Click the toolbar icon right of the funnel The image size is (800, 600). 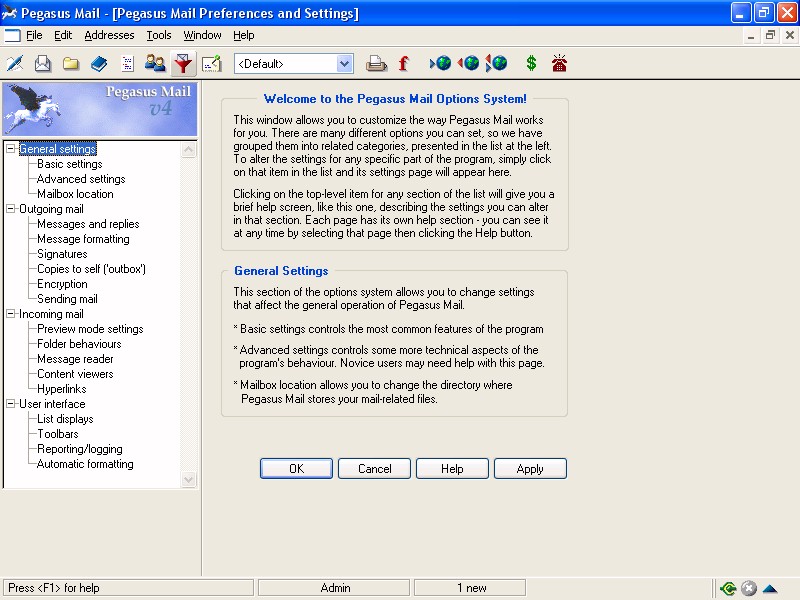tap(211, 64)
